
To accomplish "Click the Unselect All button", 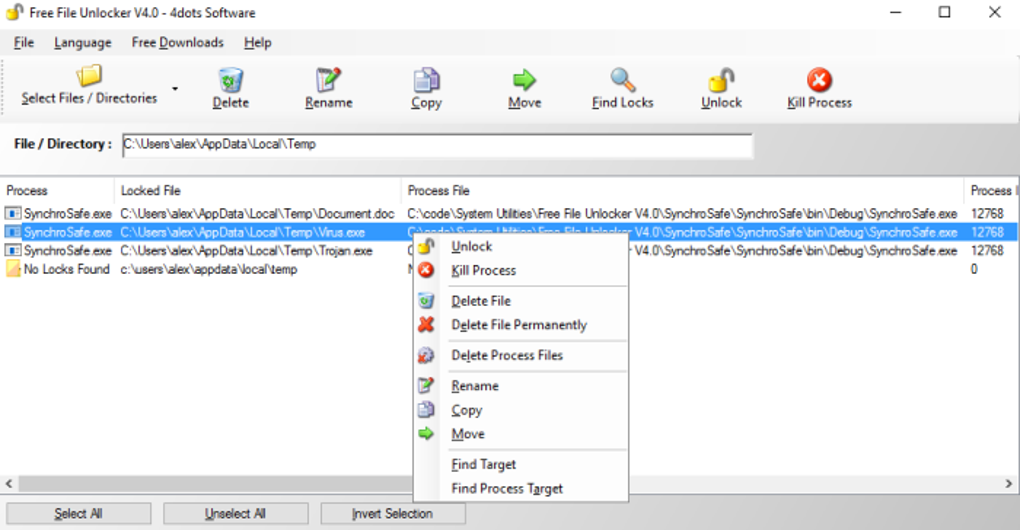I will [x=235, y=514].
